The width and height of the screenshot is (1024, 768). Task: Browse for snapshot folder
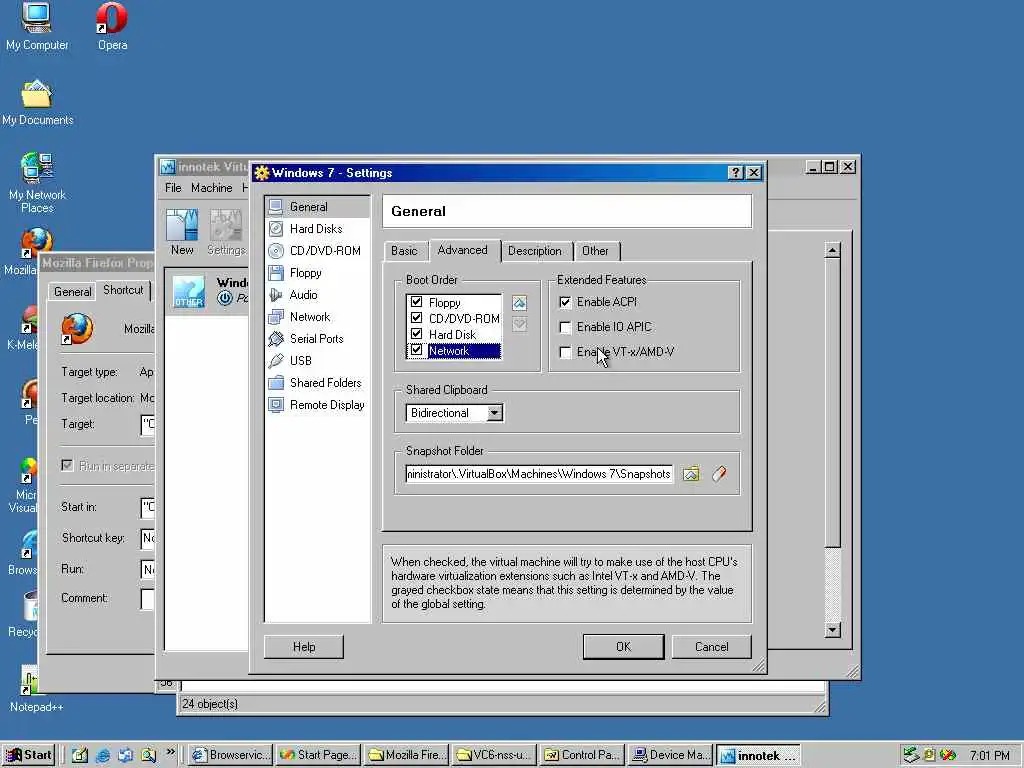(691, 474)
